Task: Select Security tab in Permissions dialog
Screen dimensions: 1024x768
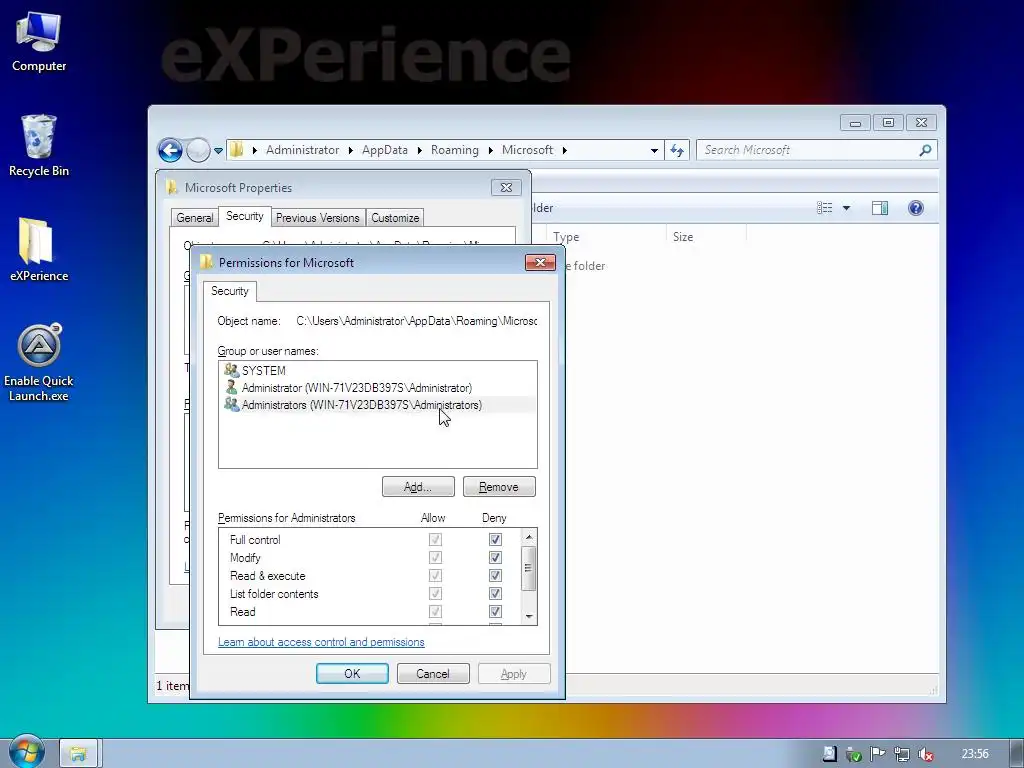Action: [x=230, y=291]
